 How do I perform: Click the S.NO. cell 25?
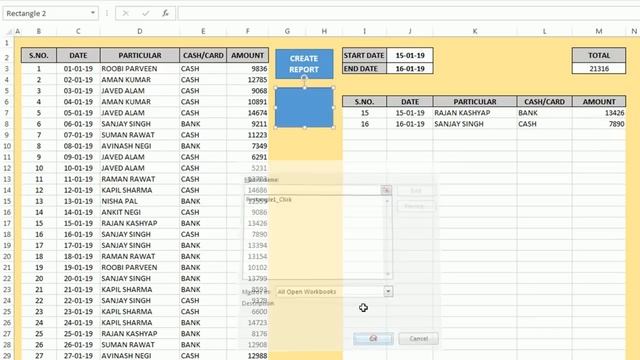pos(39,333)
